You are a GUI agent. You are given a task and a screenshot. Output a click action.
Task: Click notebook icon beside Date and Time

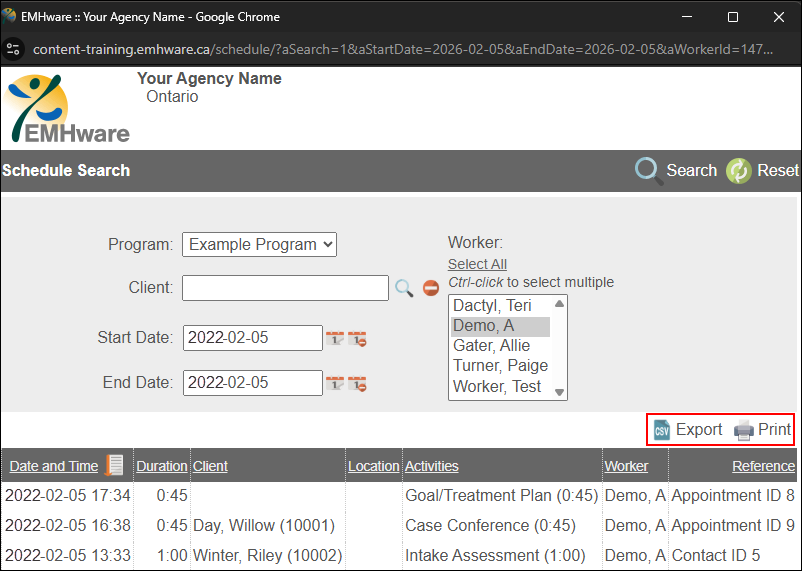pyautogui.click(x=115, y=465)
